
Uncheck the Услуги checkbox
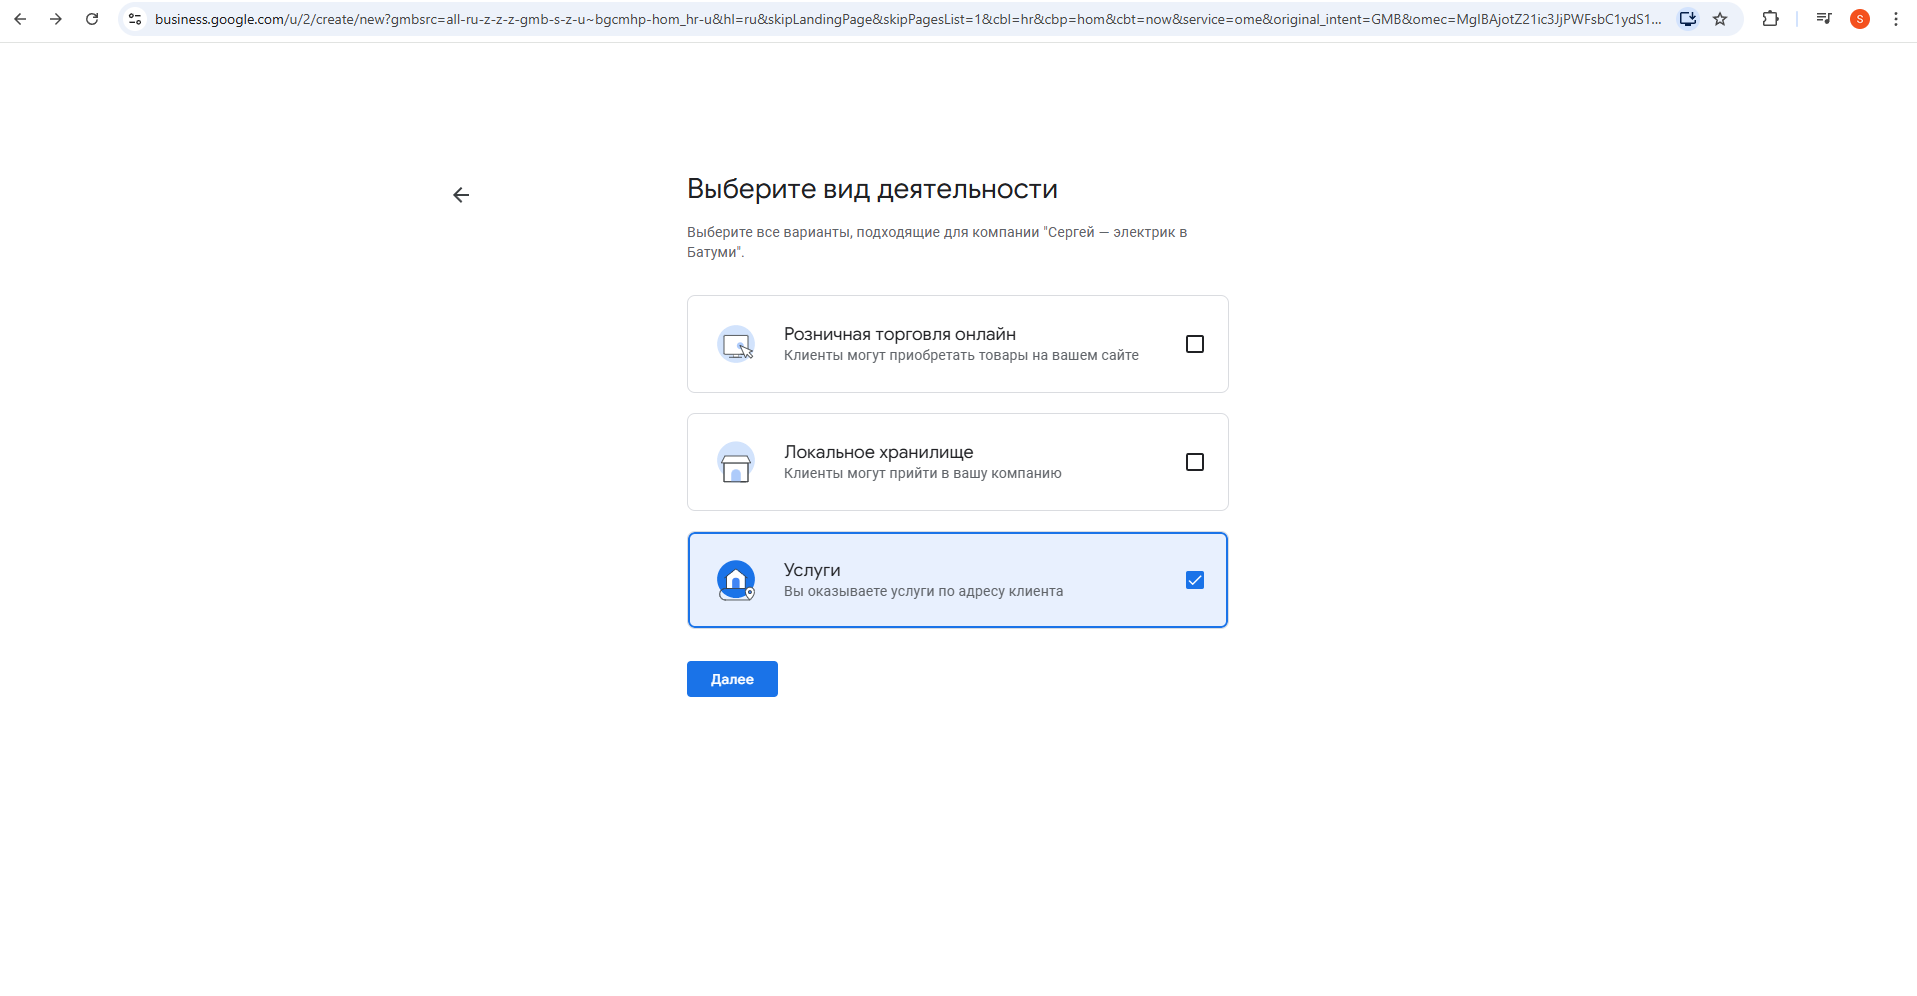click(x=1196, y=580)
